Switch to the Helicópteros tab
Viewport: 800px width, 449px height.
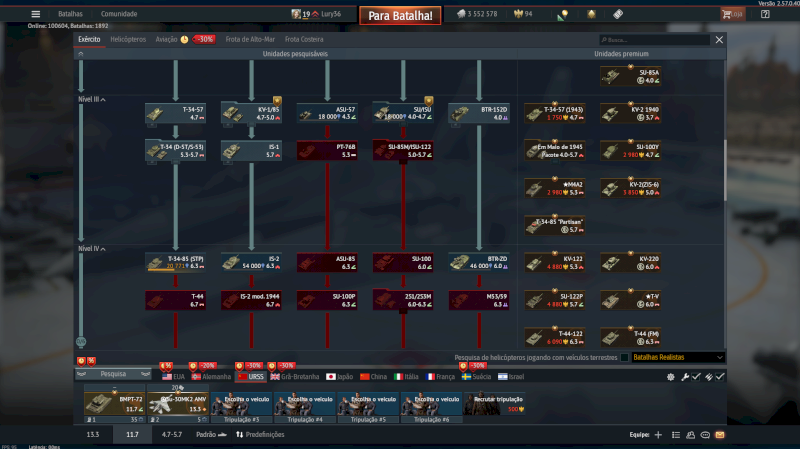tap(128, 39)
